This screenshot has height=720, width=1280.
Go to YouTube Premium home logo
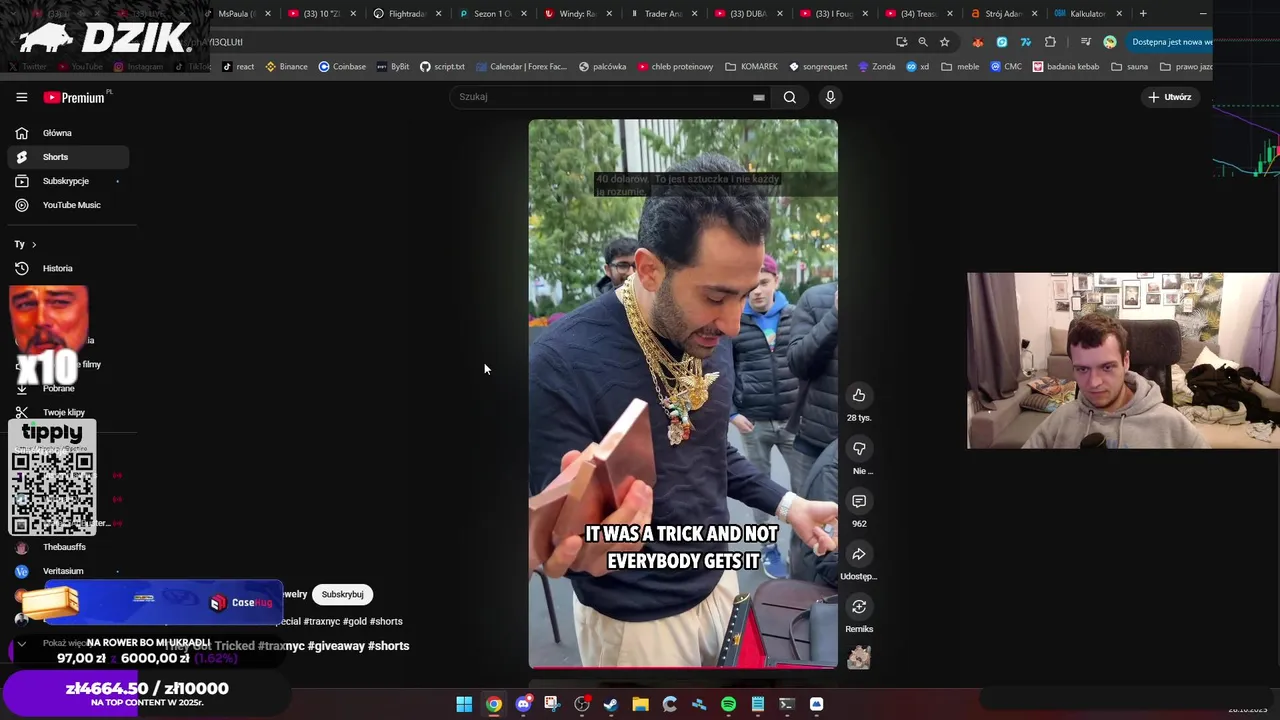coord(74,97)
